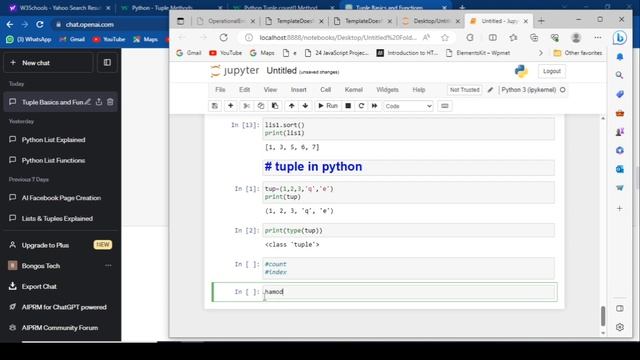Open the command palette keyboard icon
640x360 pixels.
pyautogui.click(x=444, y=106)
